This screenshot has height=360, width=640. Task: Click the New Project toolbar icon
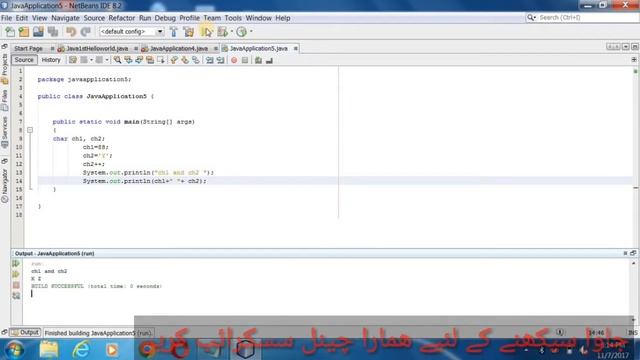(24, 31)
